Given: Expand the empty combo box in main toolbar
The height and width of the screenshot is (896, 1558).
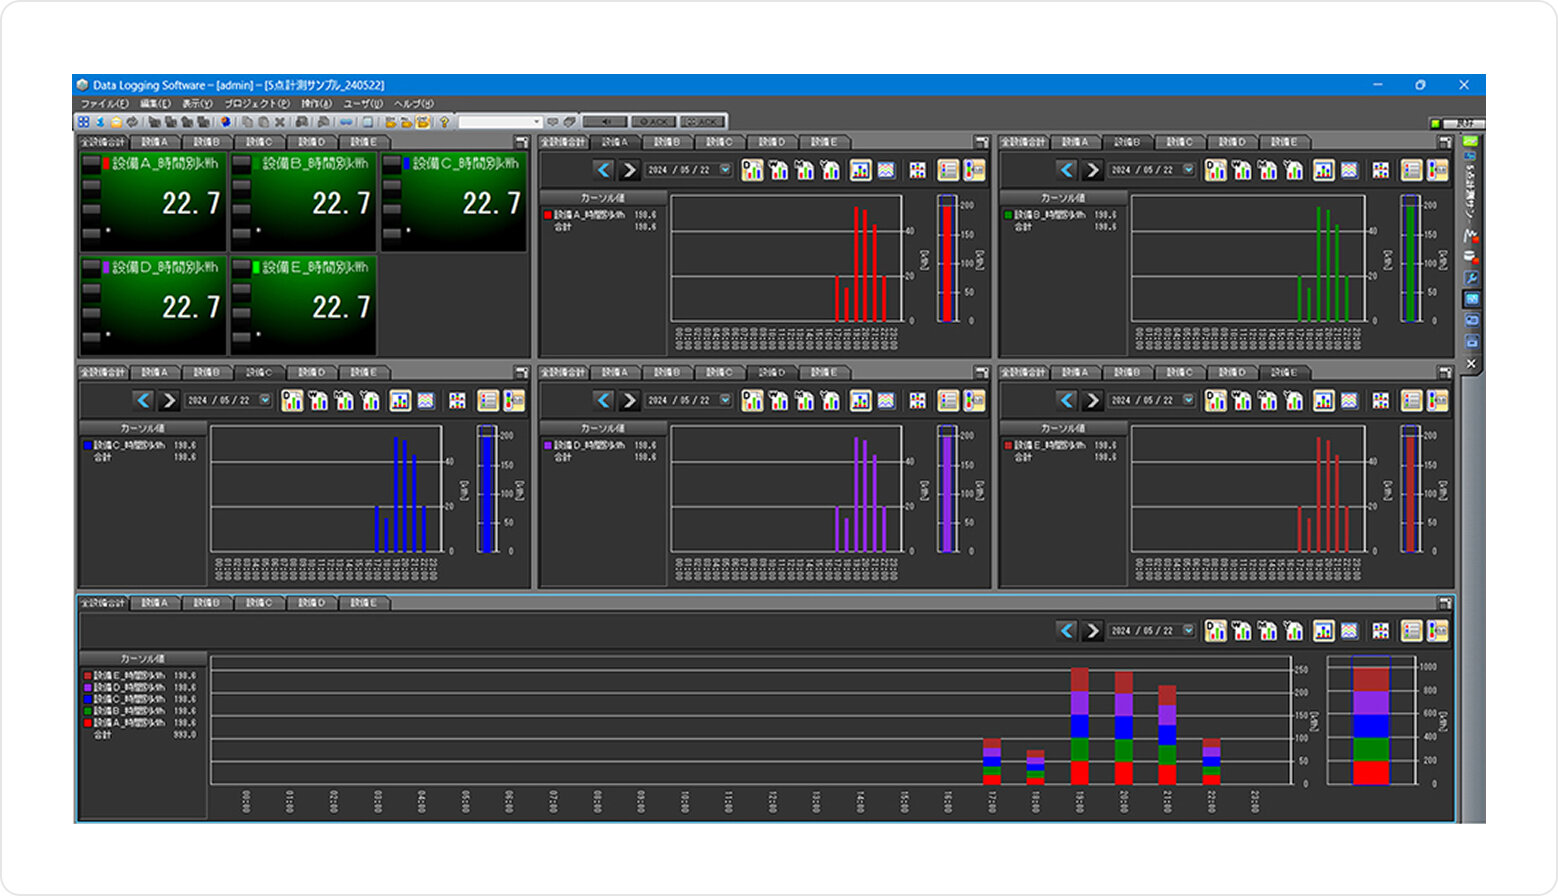Looking at the screenshot, I should [537, 122].
